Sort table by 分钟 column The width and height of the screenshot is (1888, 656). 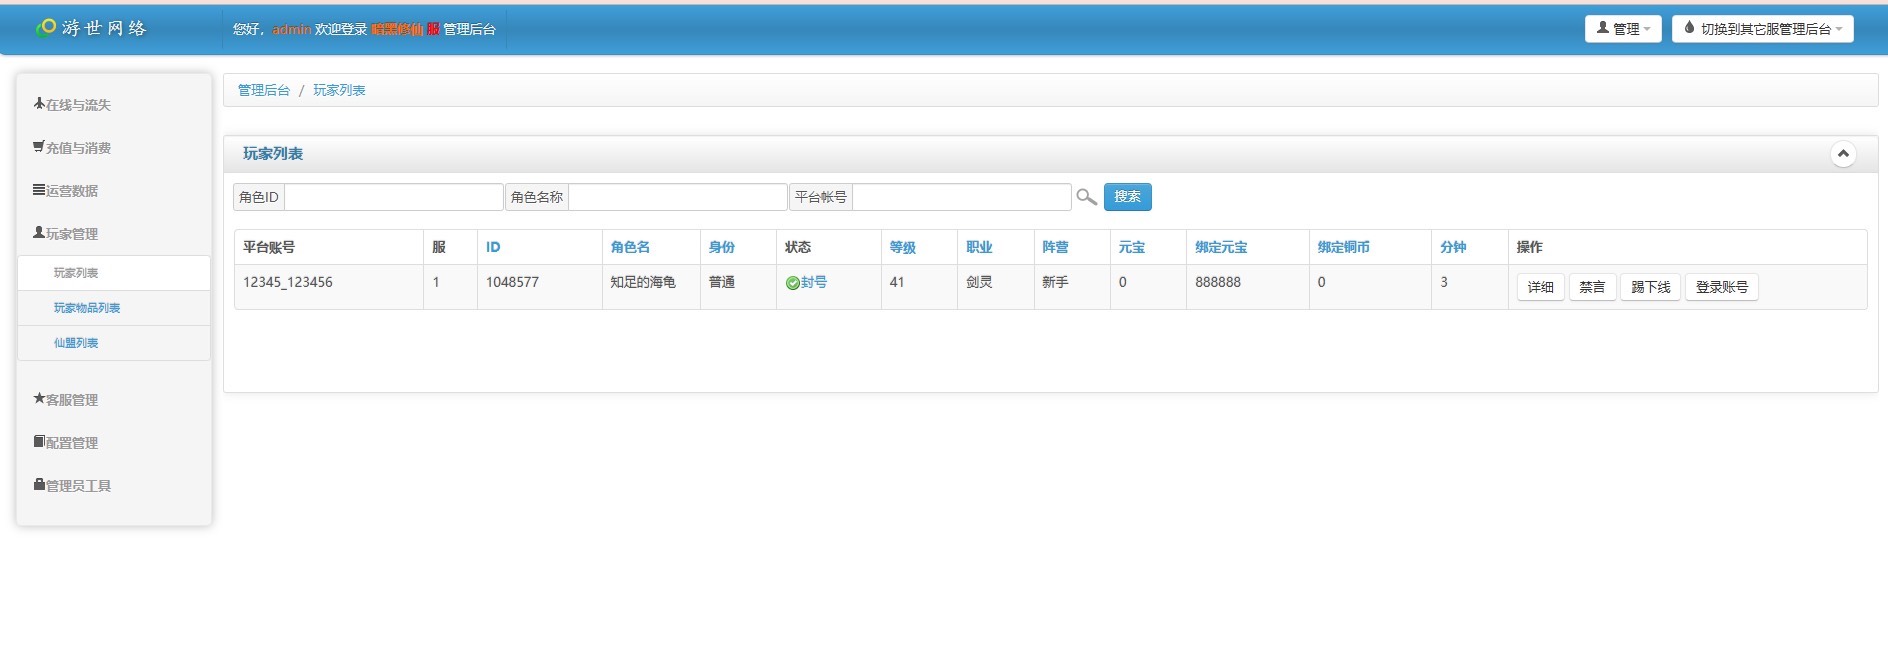(1453, 247)
